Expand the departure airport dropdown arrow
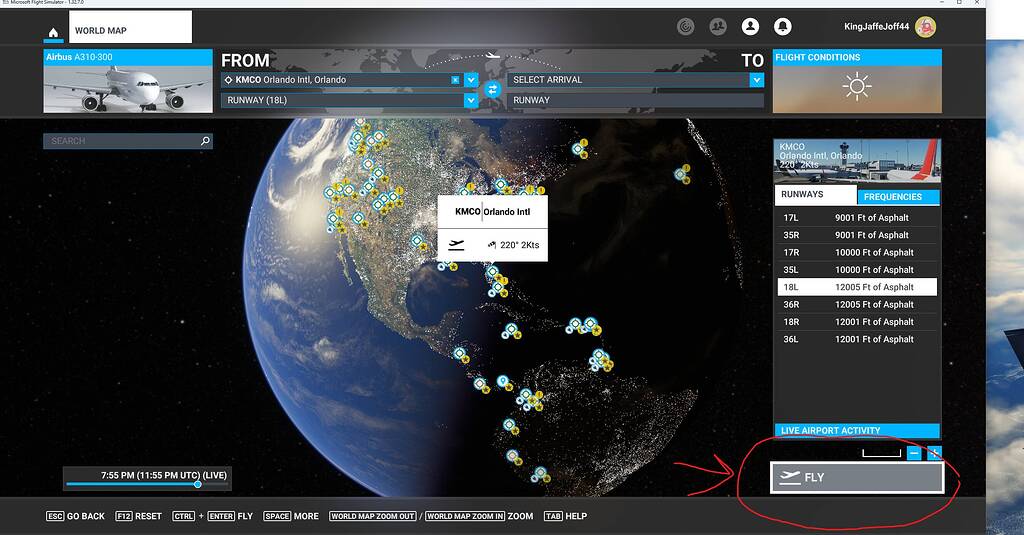Viewport: 1024px width, 535px height. (471, 80)
